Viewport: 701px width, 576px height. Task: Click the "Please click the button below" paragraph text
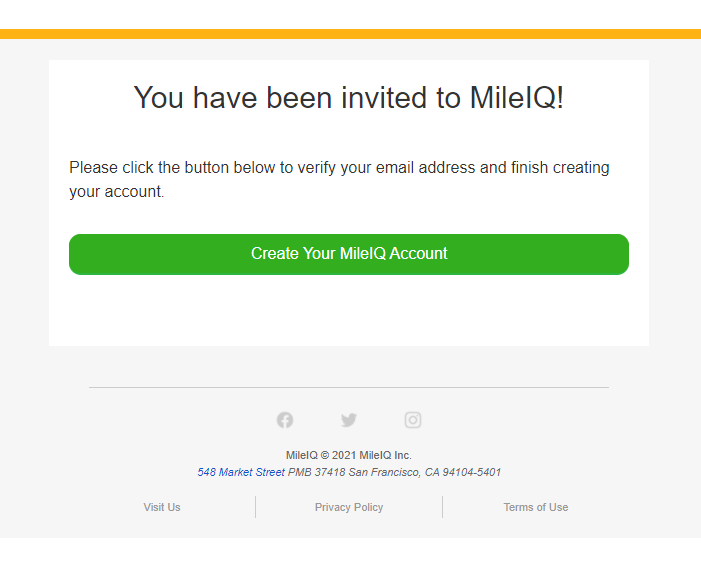tap(339, 179)
